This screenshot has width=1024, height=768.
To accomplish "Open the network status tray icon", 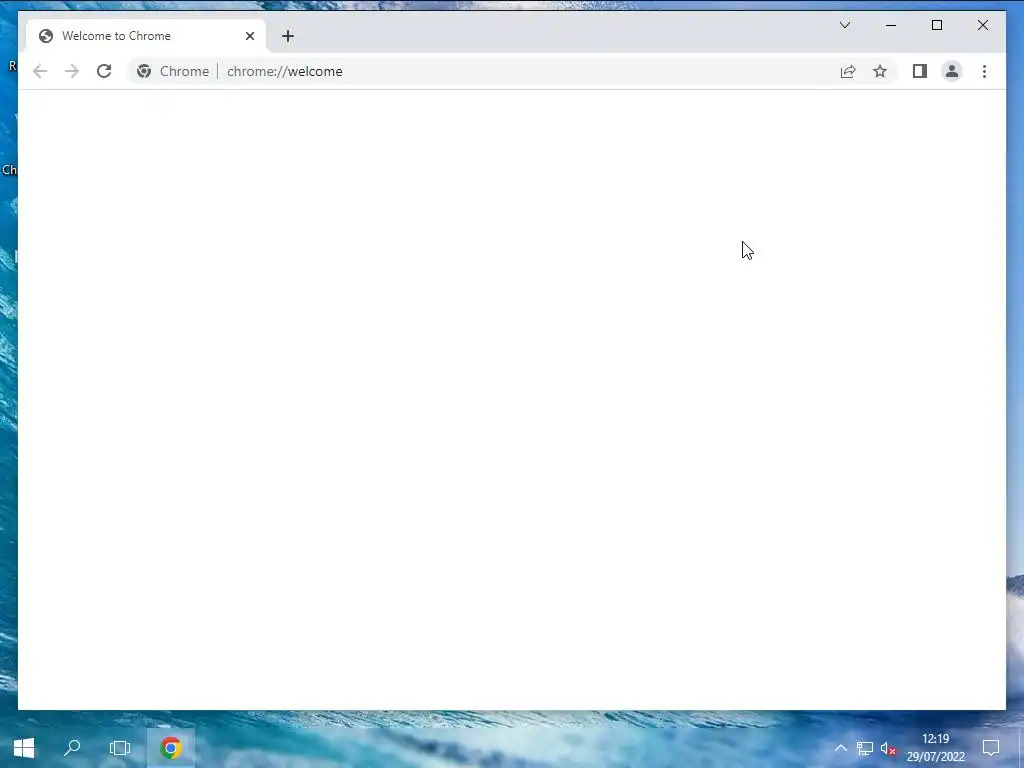I will 865,748.
